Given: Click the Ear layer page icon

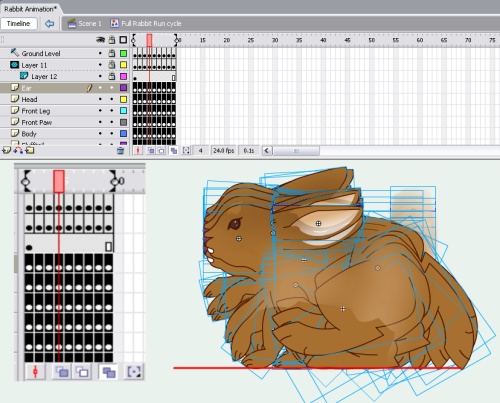Looking at the screenshot, I should pyautogui.click(x=15, y=87).
